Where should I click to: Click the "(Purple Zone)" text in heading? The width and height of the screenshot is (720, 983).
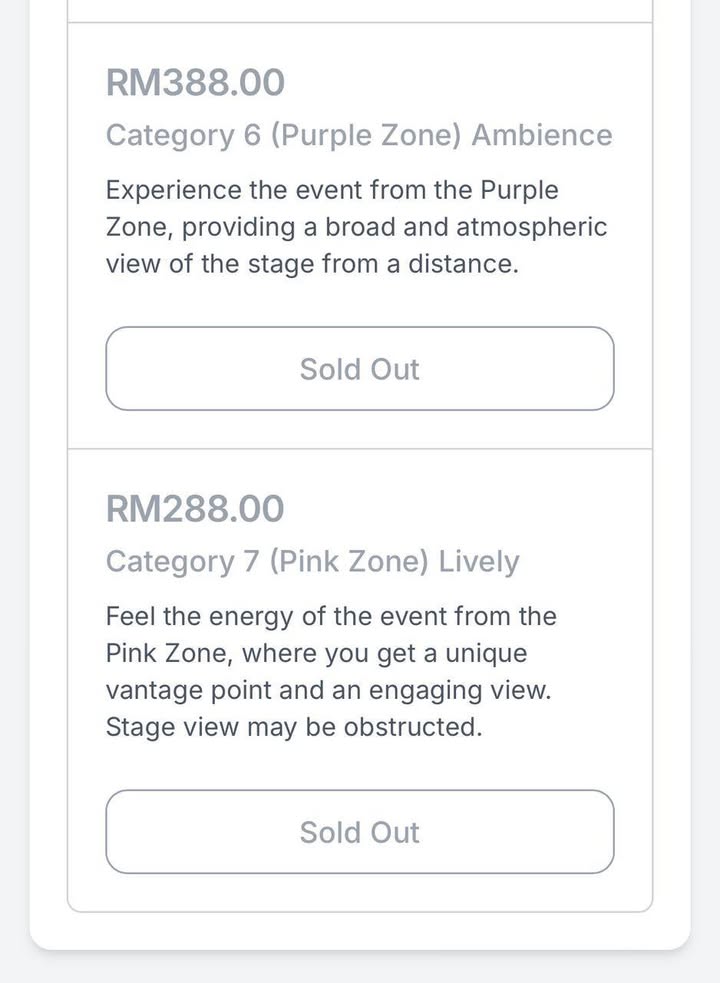[366, 135]
